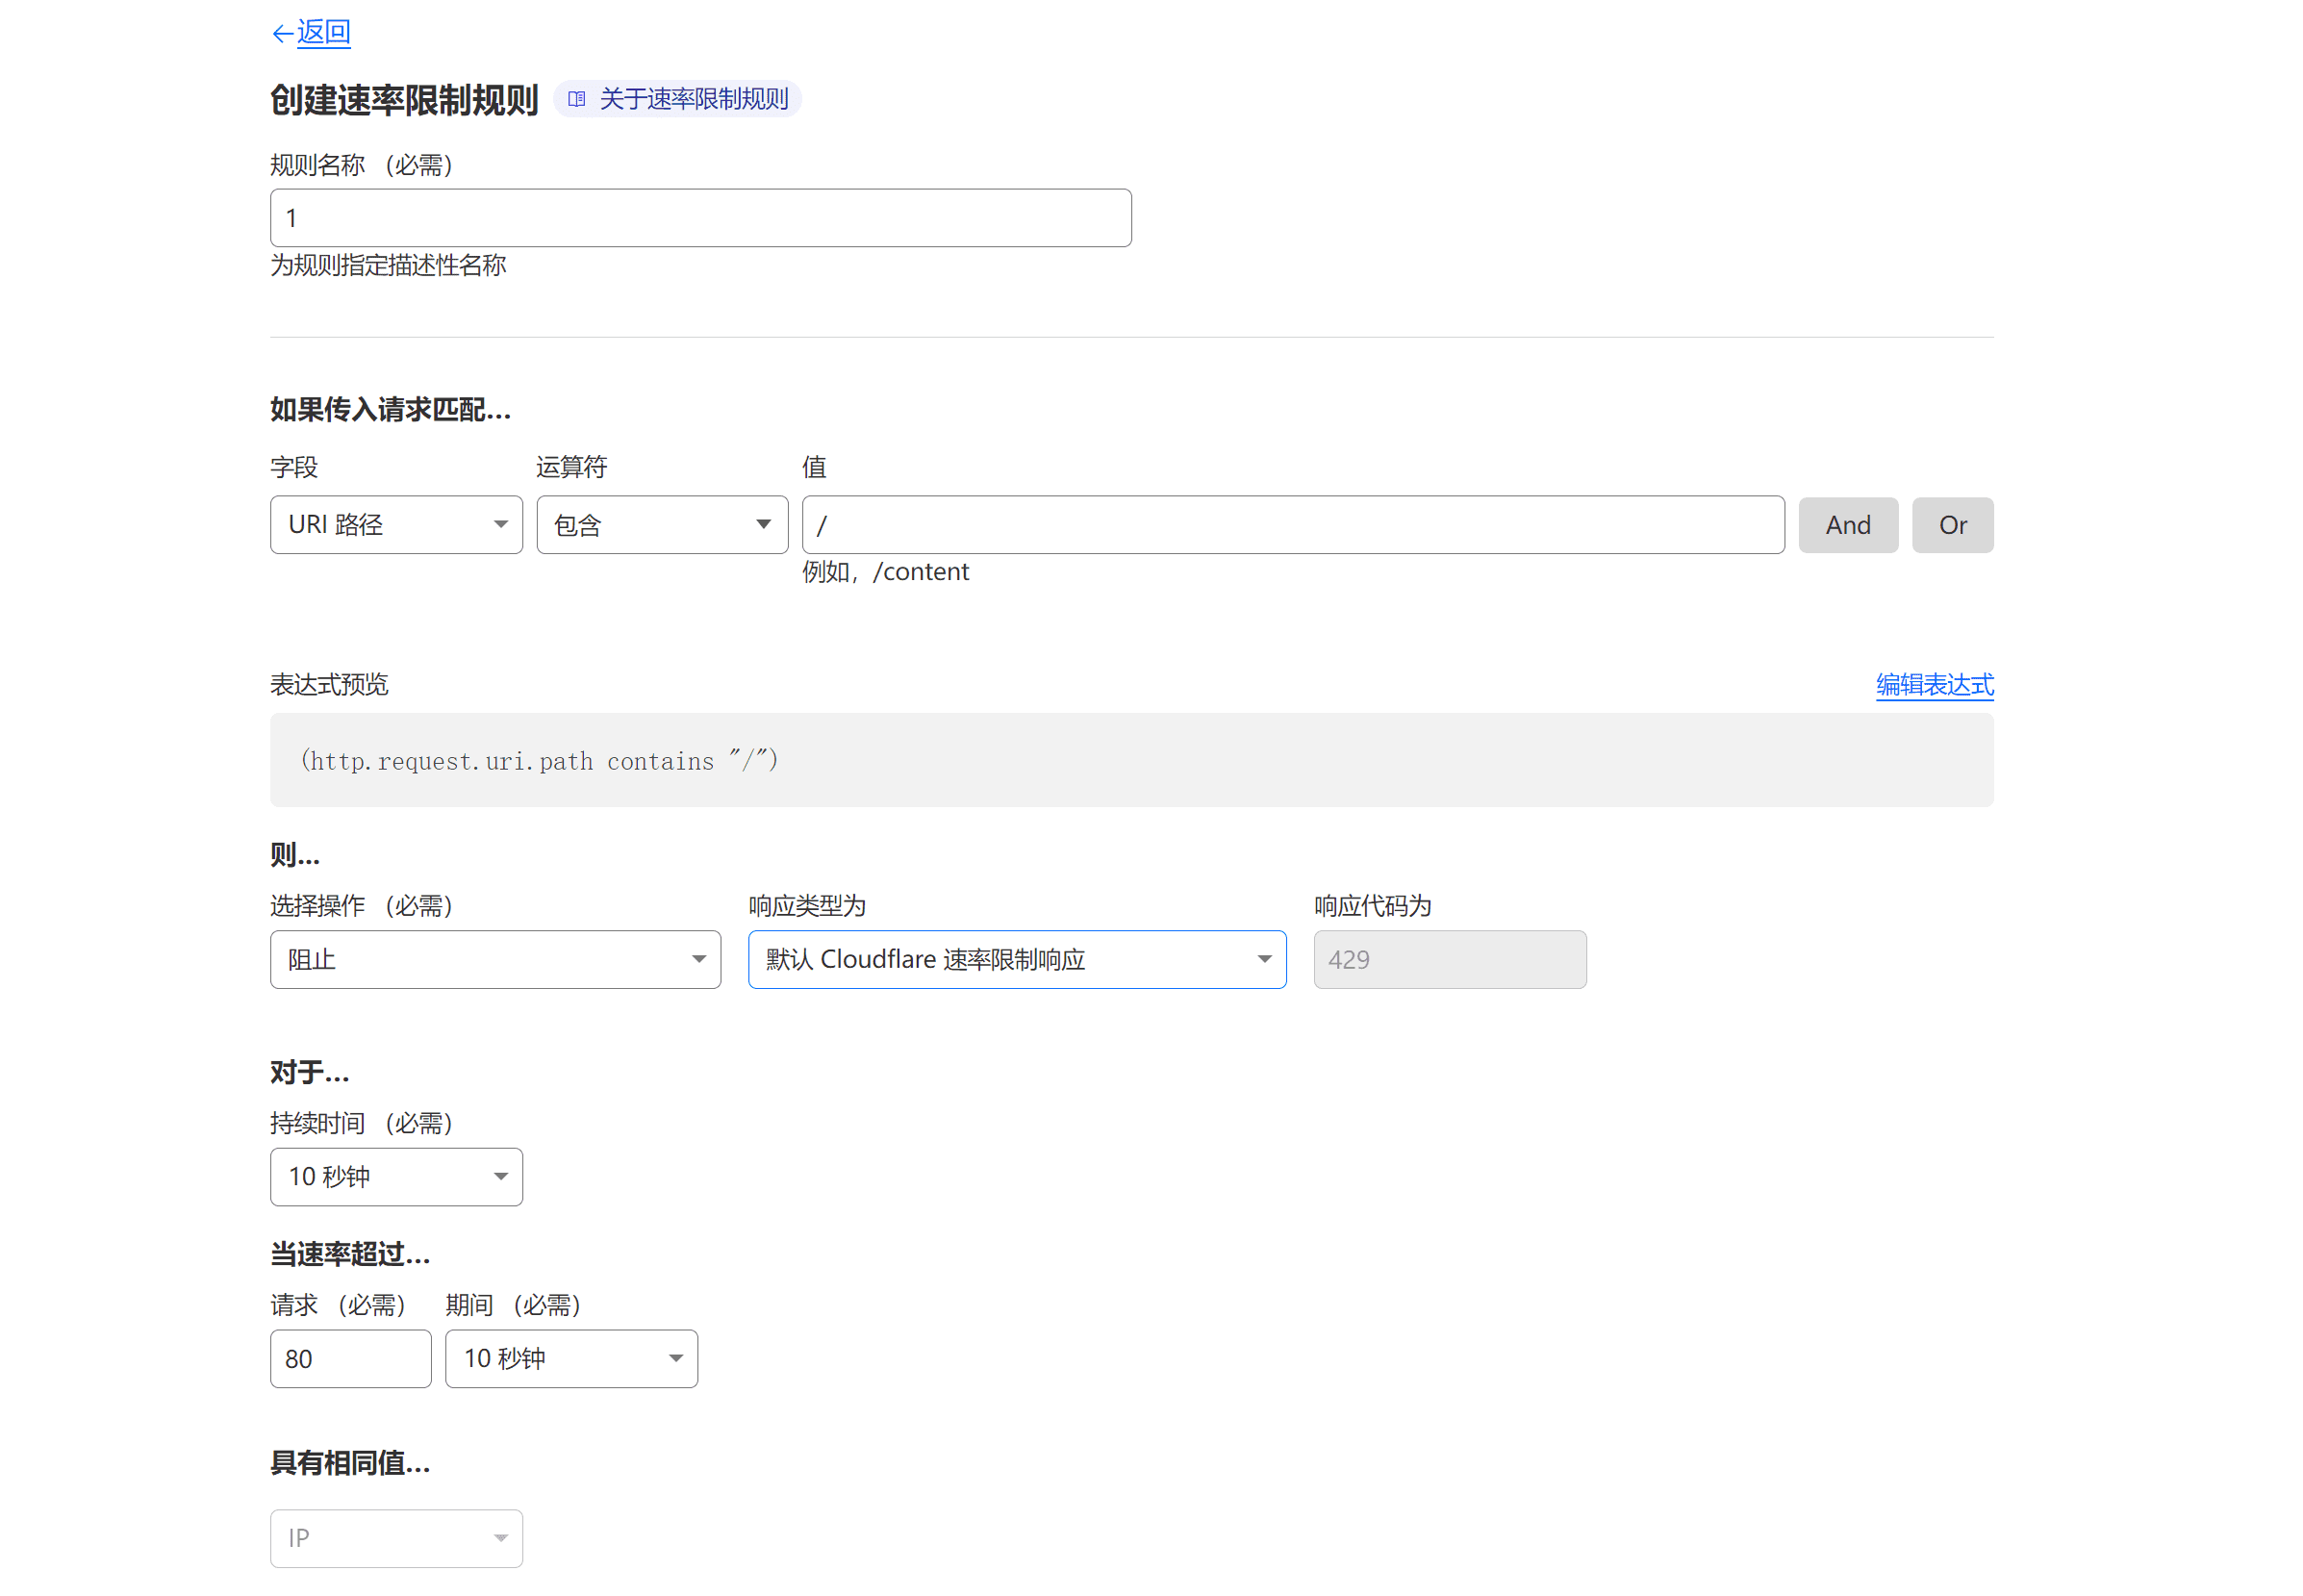Open the 选择操作 dropdown set to 阻止

[x=495, y=960]
